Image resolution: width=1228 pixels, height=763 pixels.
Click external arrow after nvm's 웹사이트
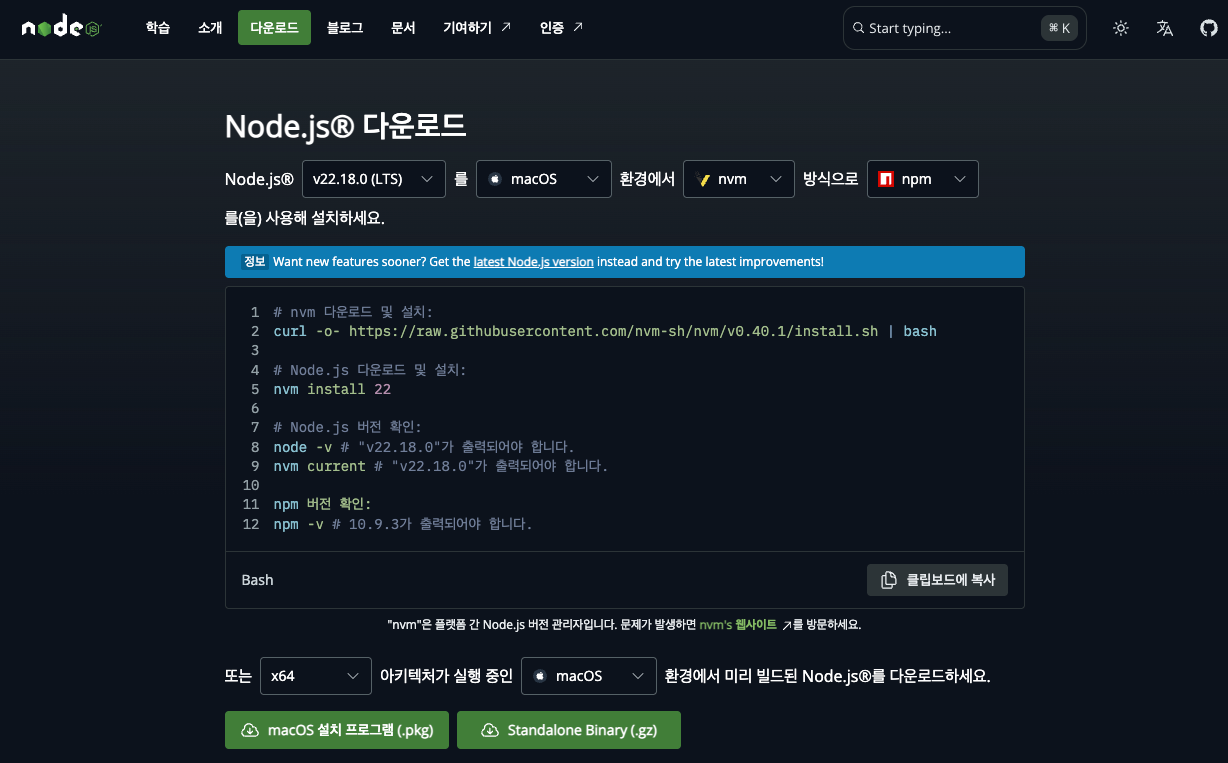pyautogui.click(x=787, y=625)
